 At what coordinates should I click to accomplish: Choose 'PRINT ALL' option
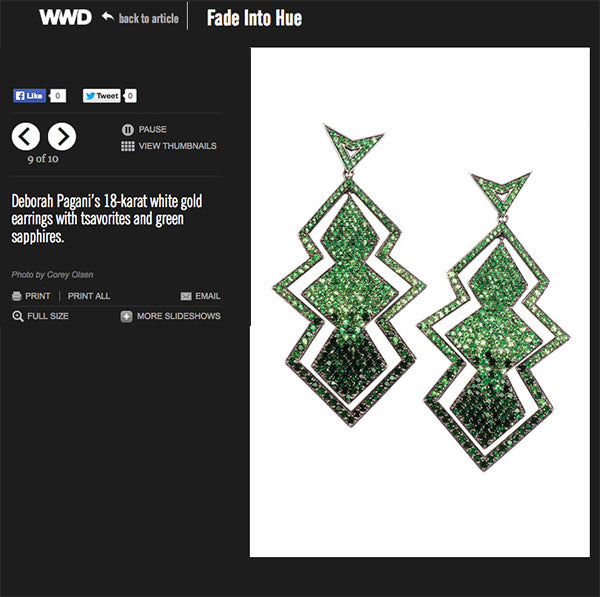(x=89, y=296)
